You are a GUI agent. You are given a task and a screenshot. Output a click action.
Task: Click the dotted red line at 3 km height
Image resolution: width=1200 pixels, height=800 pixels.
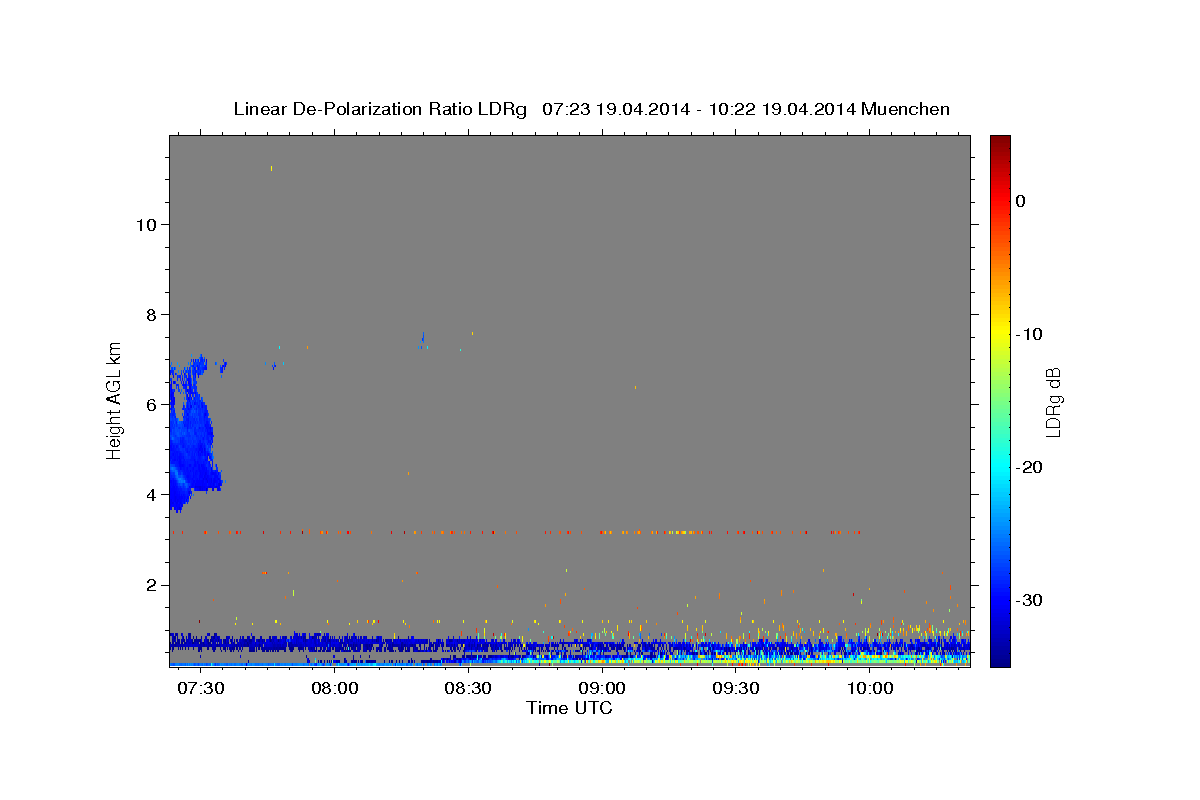[x=515, y=532]
